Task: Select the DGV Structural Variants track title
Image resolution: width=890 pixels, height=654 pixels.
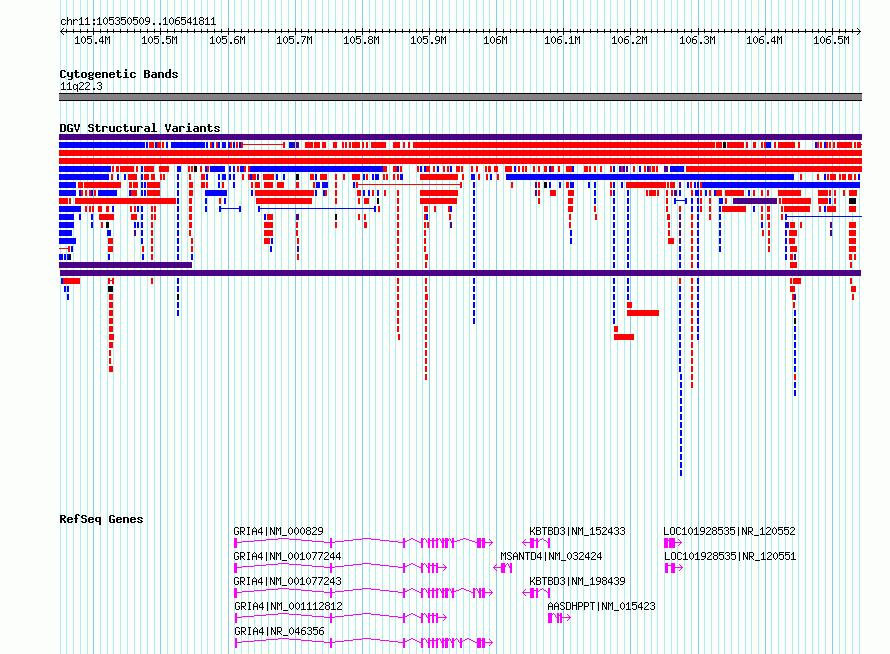Action: coord(140,128)
